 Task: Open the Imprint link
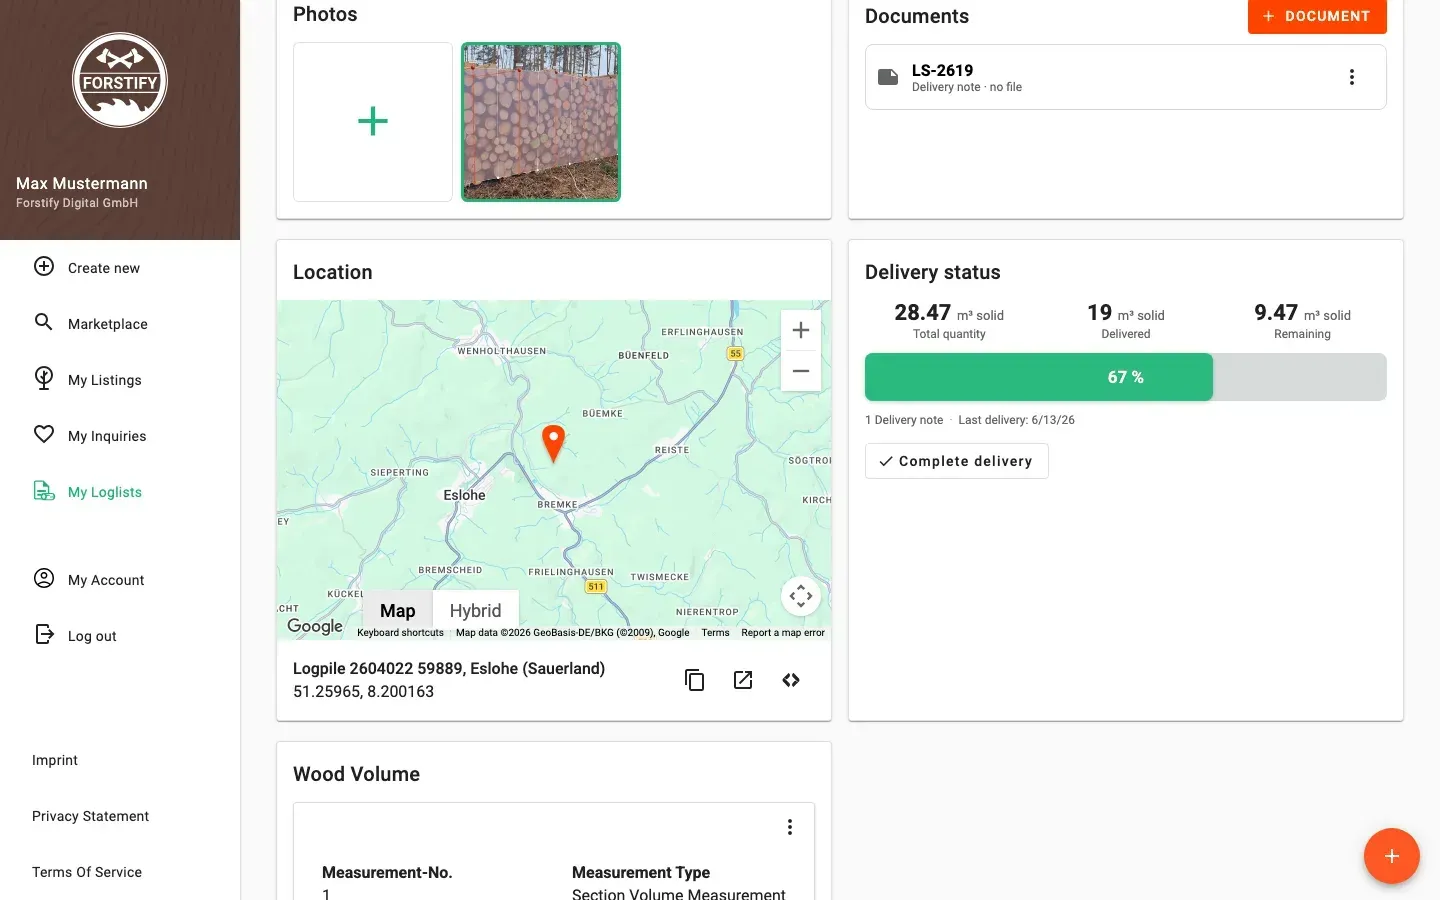(x=55, y=760)
